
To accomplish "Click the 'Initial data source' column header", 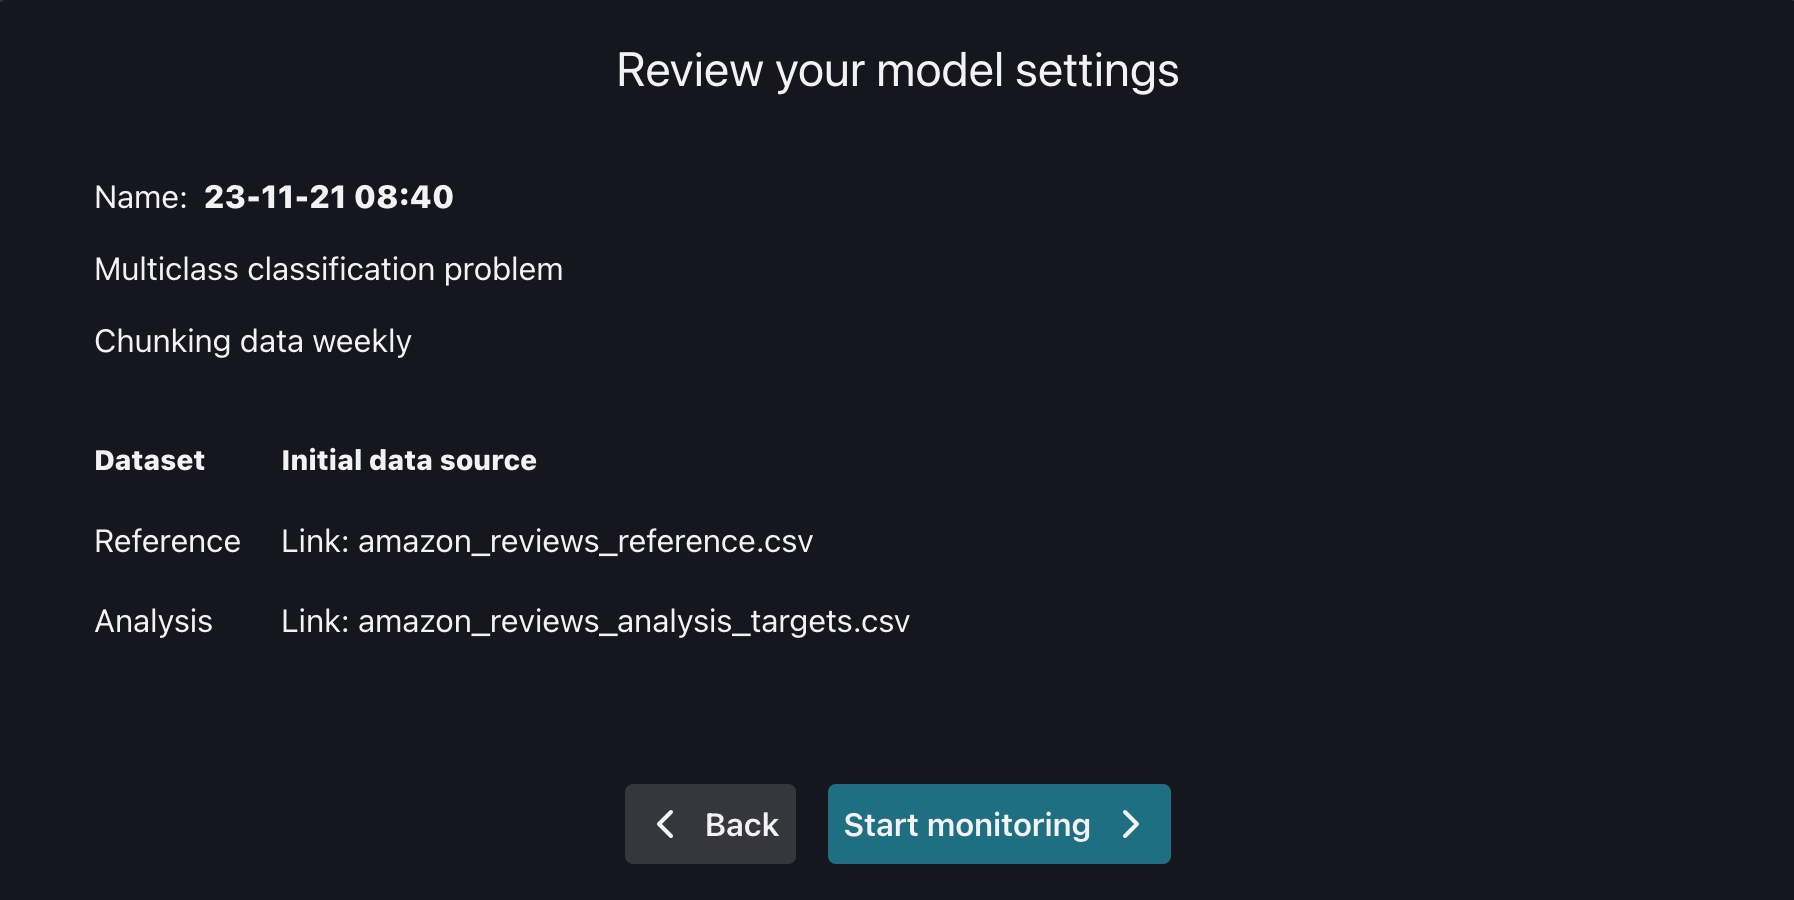I will point(408,460).
